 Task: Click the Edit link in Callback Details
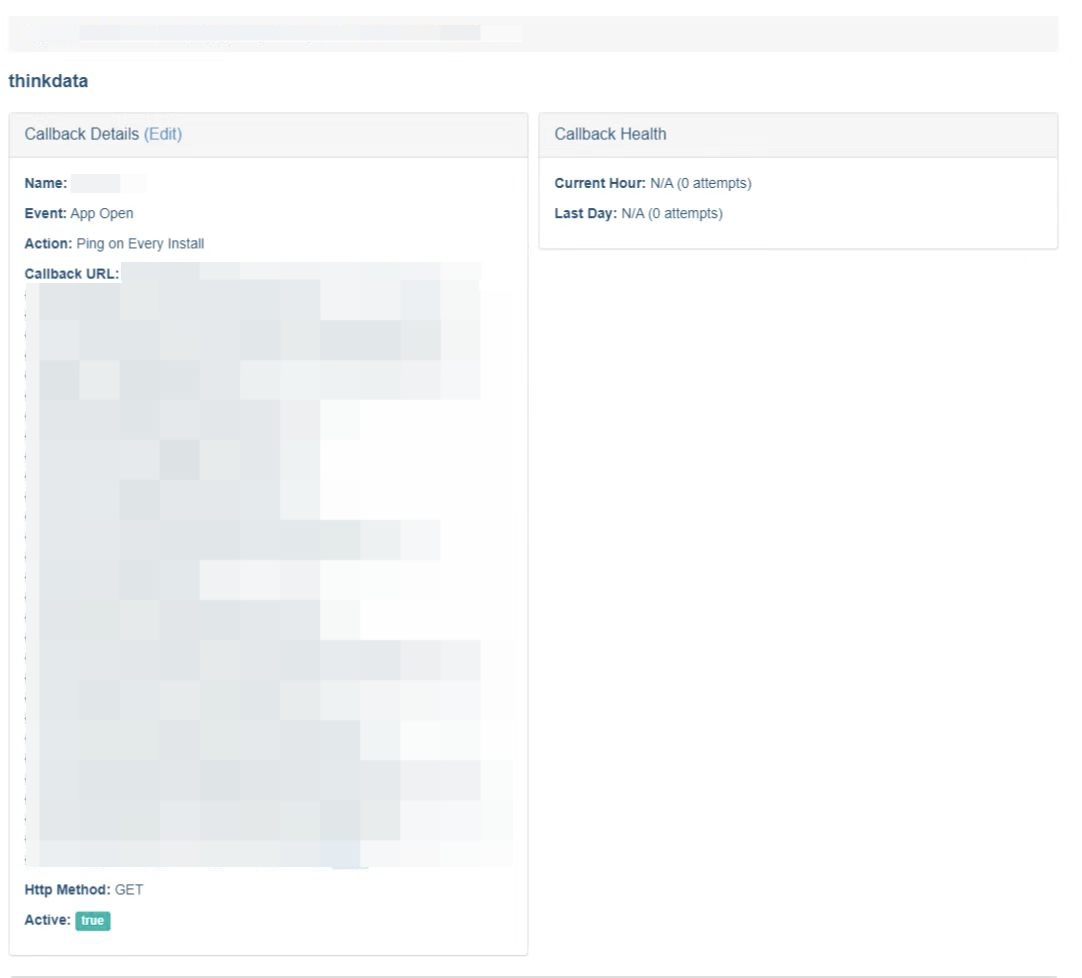163,134
